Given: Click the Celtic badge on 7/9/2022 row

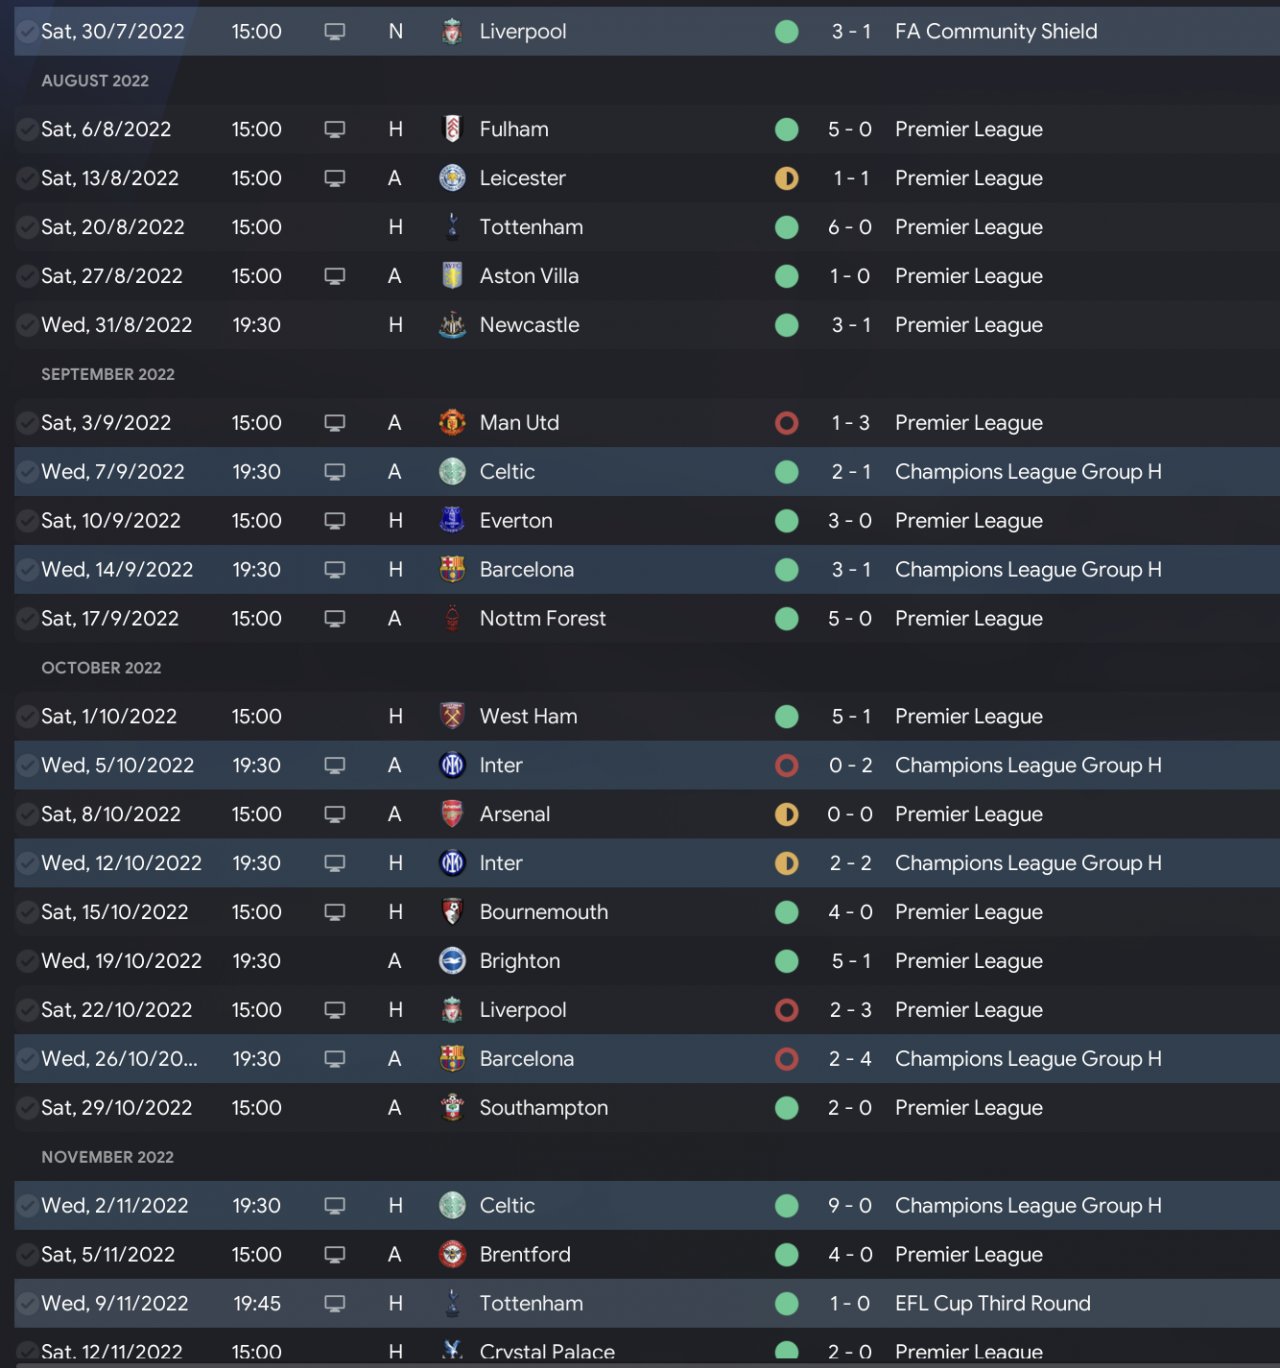Looking at the screenshot, I should 452,472.
